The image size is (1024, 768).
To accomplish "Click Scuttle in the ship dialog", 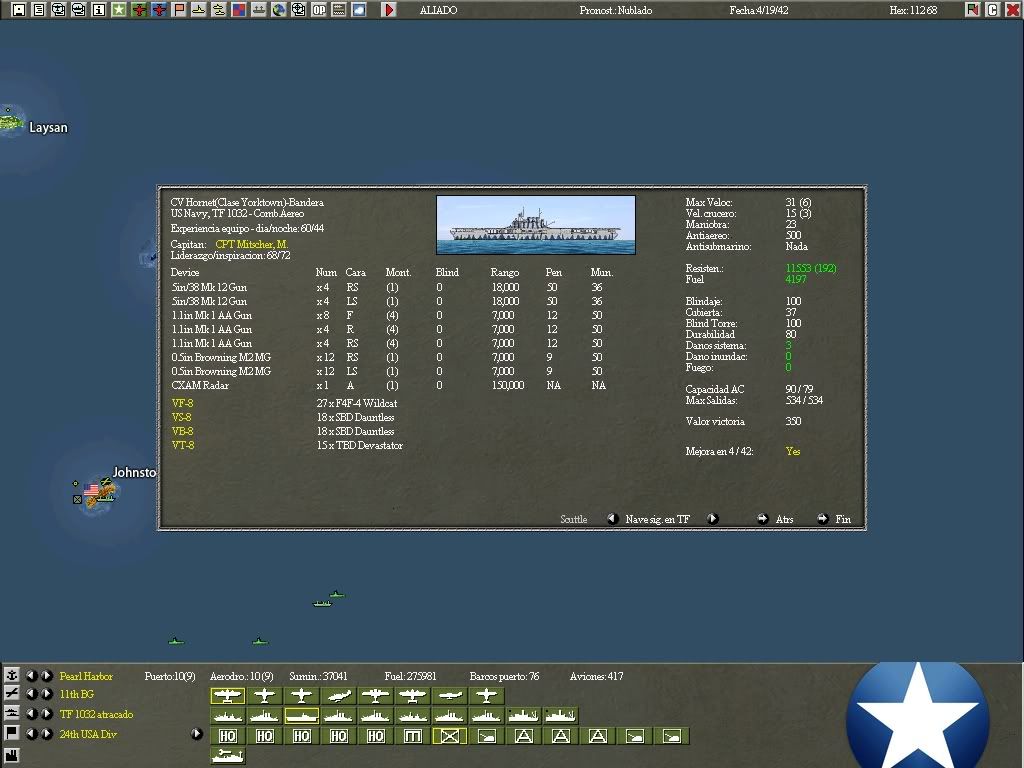I will [x=573, y=519].
